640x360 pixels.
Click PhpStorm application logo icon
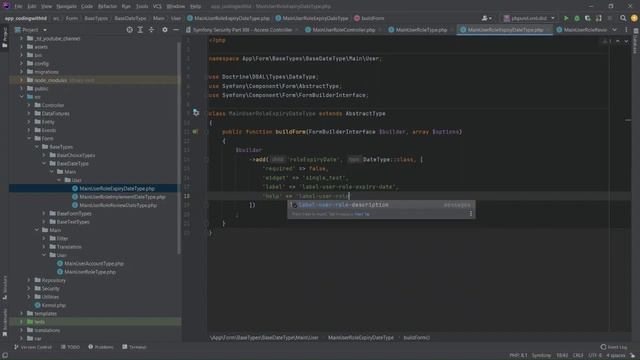(6, 6)
